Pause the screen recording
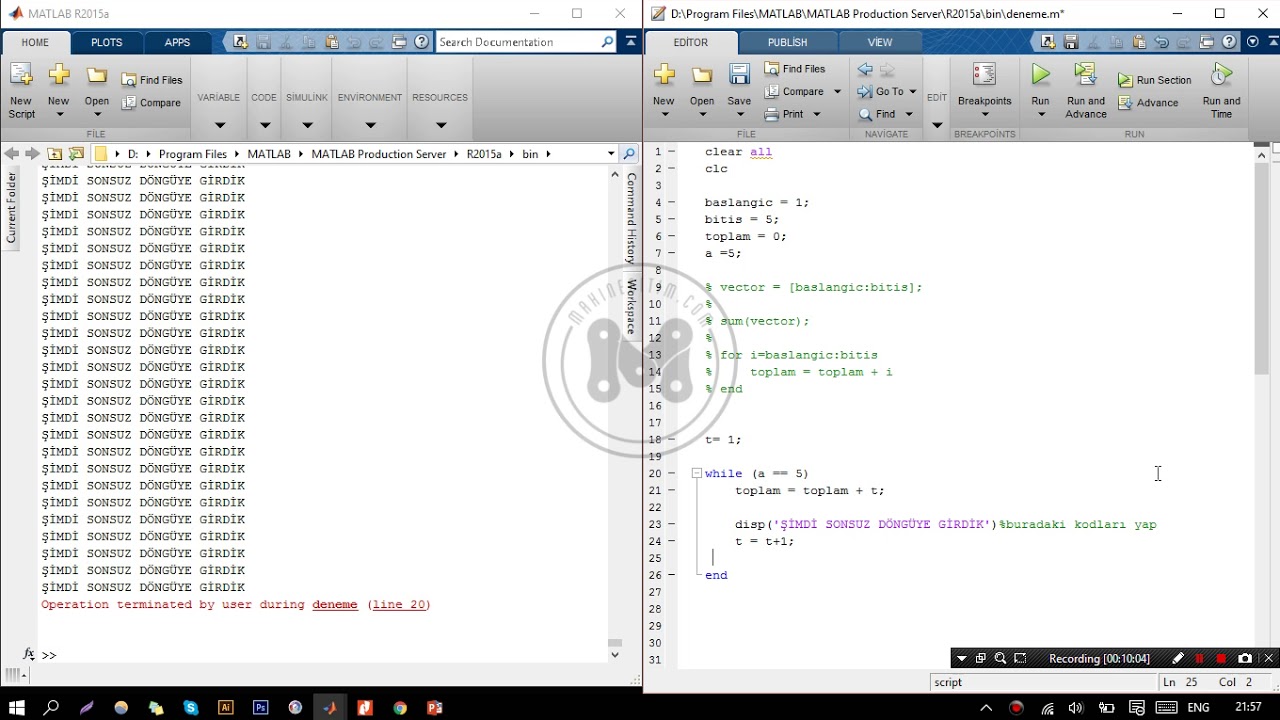This screenshot has width=1280, height=720. (1199, 658)
